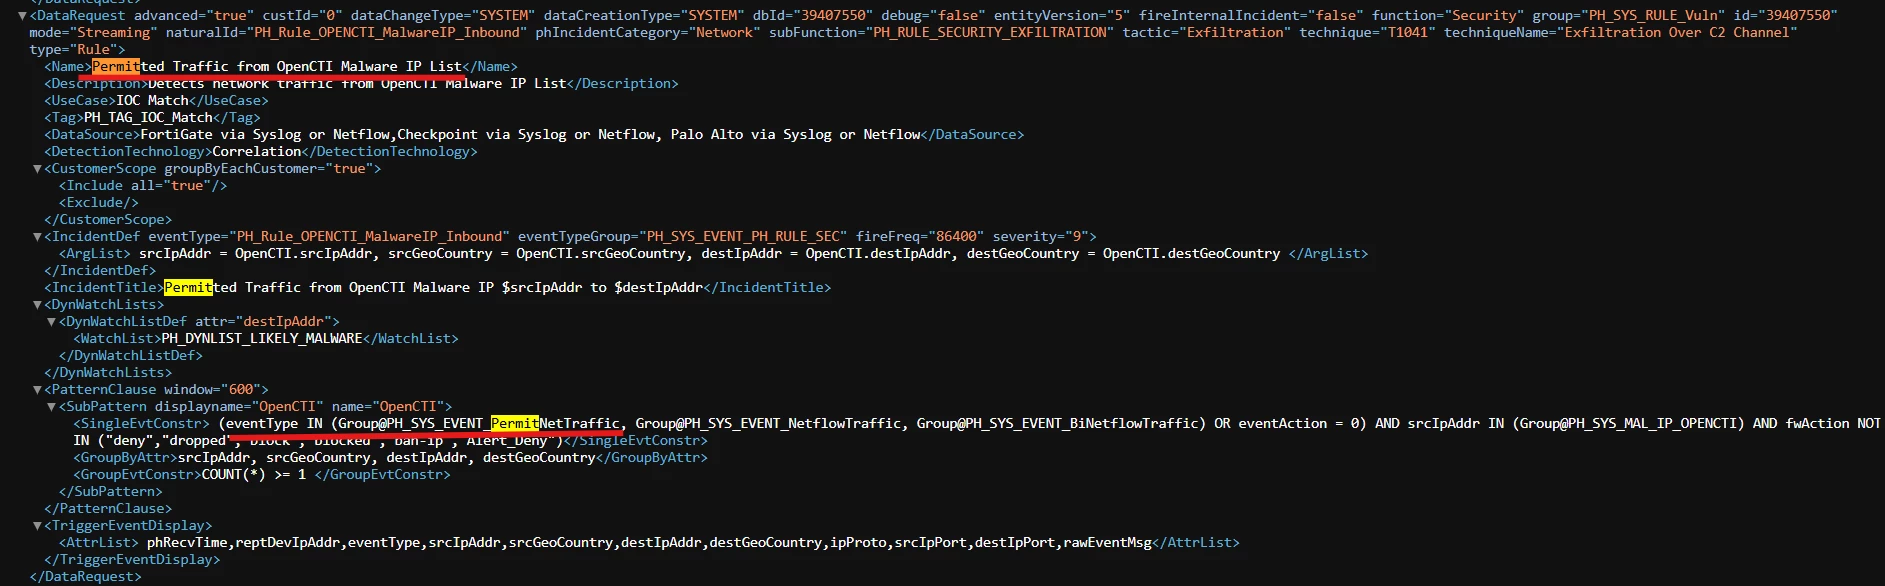This screenshot has width=1885, height=586.
Task: Click the technique attribute value 'T1041'
Action: (x=1407, y=33)
